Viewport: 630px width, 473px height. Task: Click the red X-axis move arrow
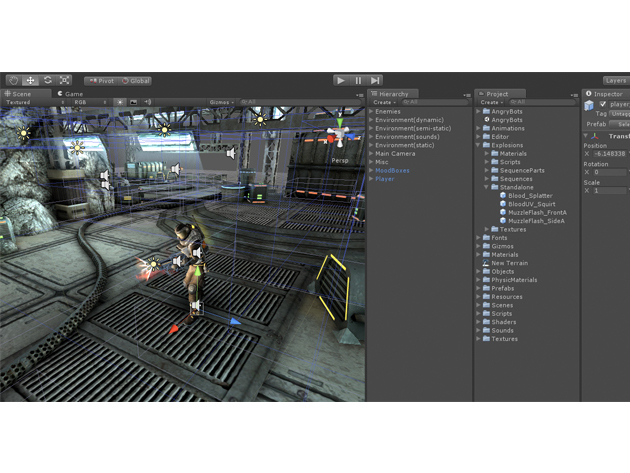click(174, 330)
